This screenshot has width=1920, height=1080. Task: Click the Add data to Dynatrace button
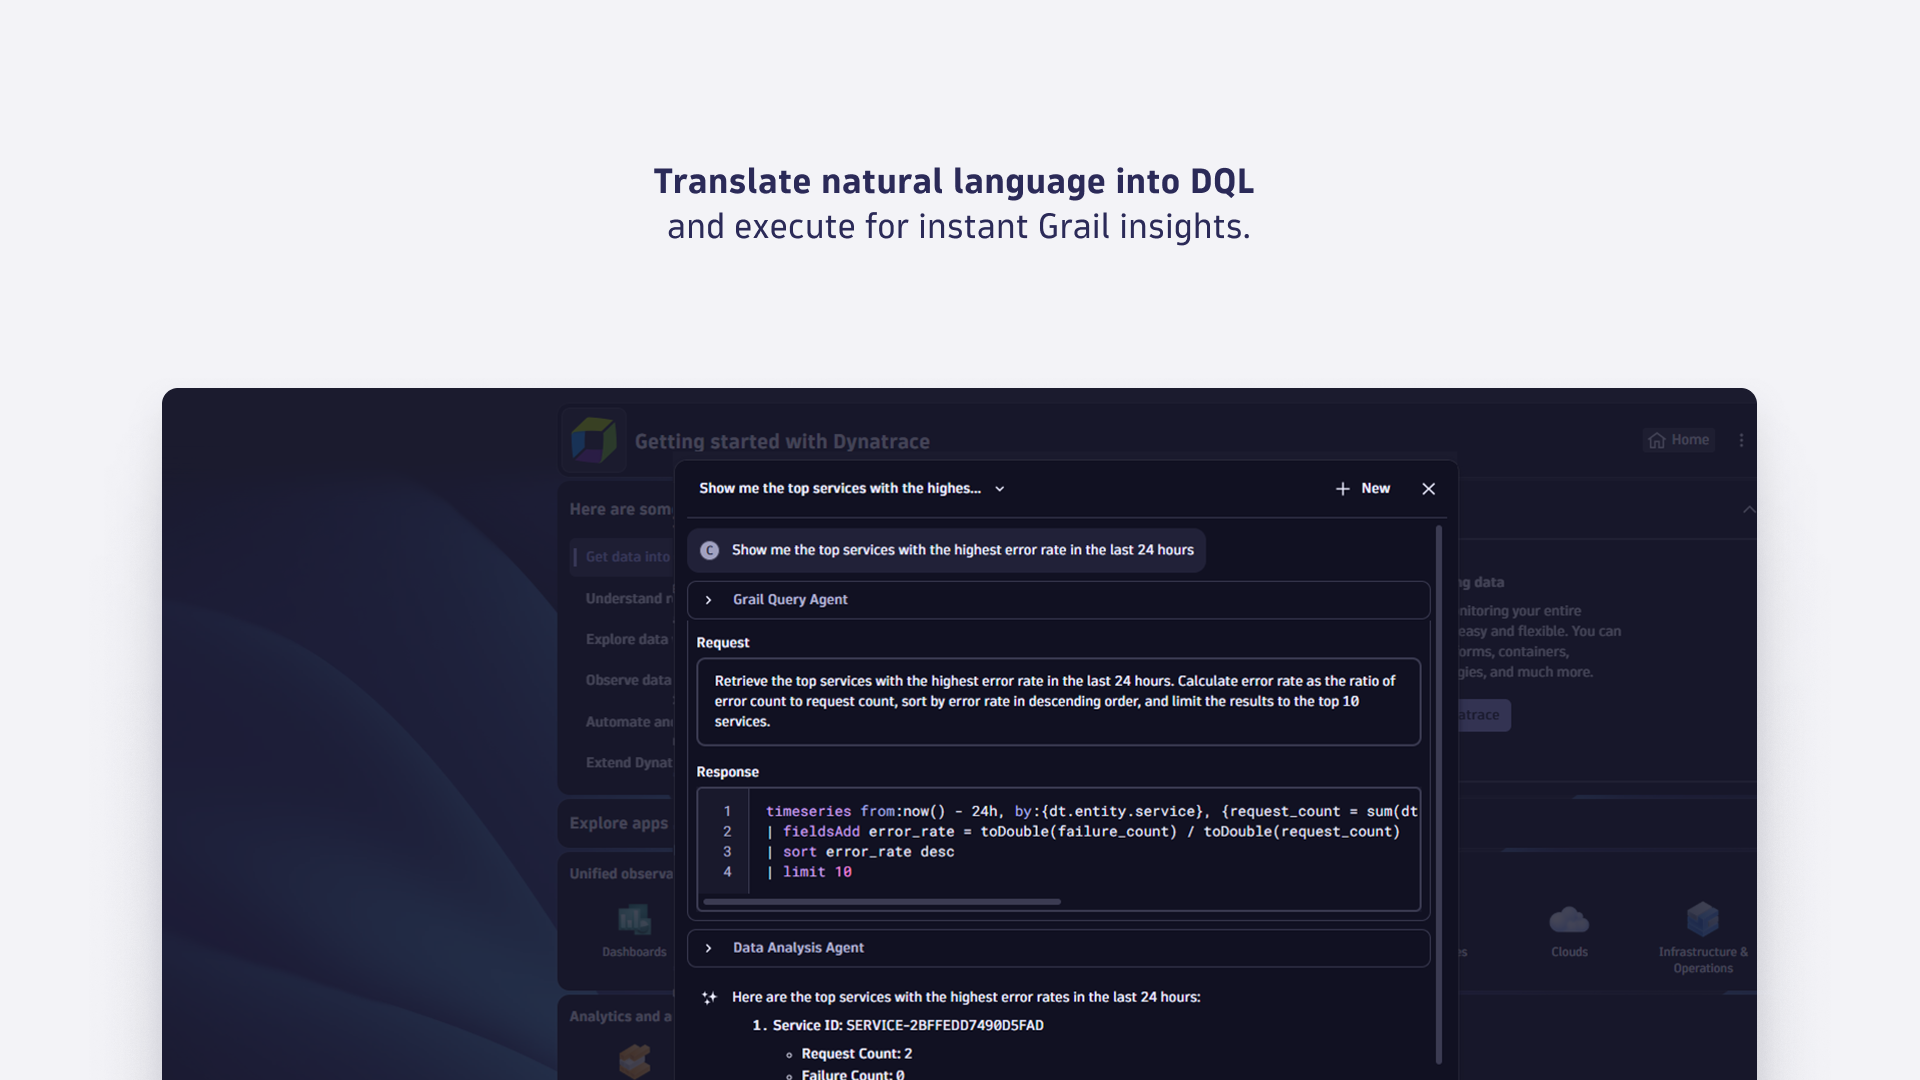(x=1478, y=715)
